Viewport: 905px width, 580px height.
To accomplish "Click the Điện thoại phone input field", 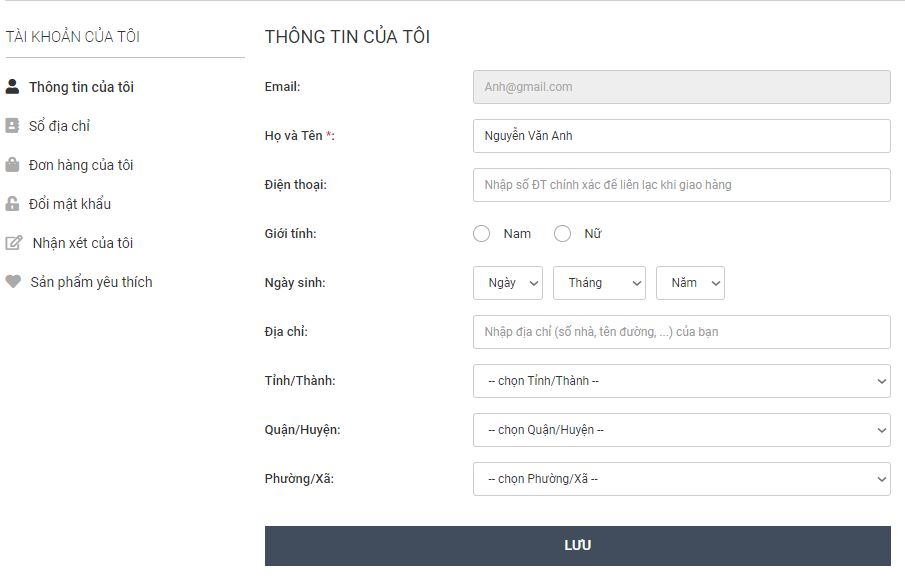I will pos(682,185).
